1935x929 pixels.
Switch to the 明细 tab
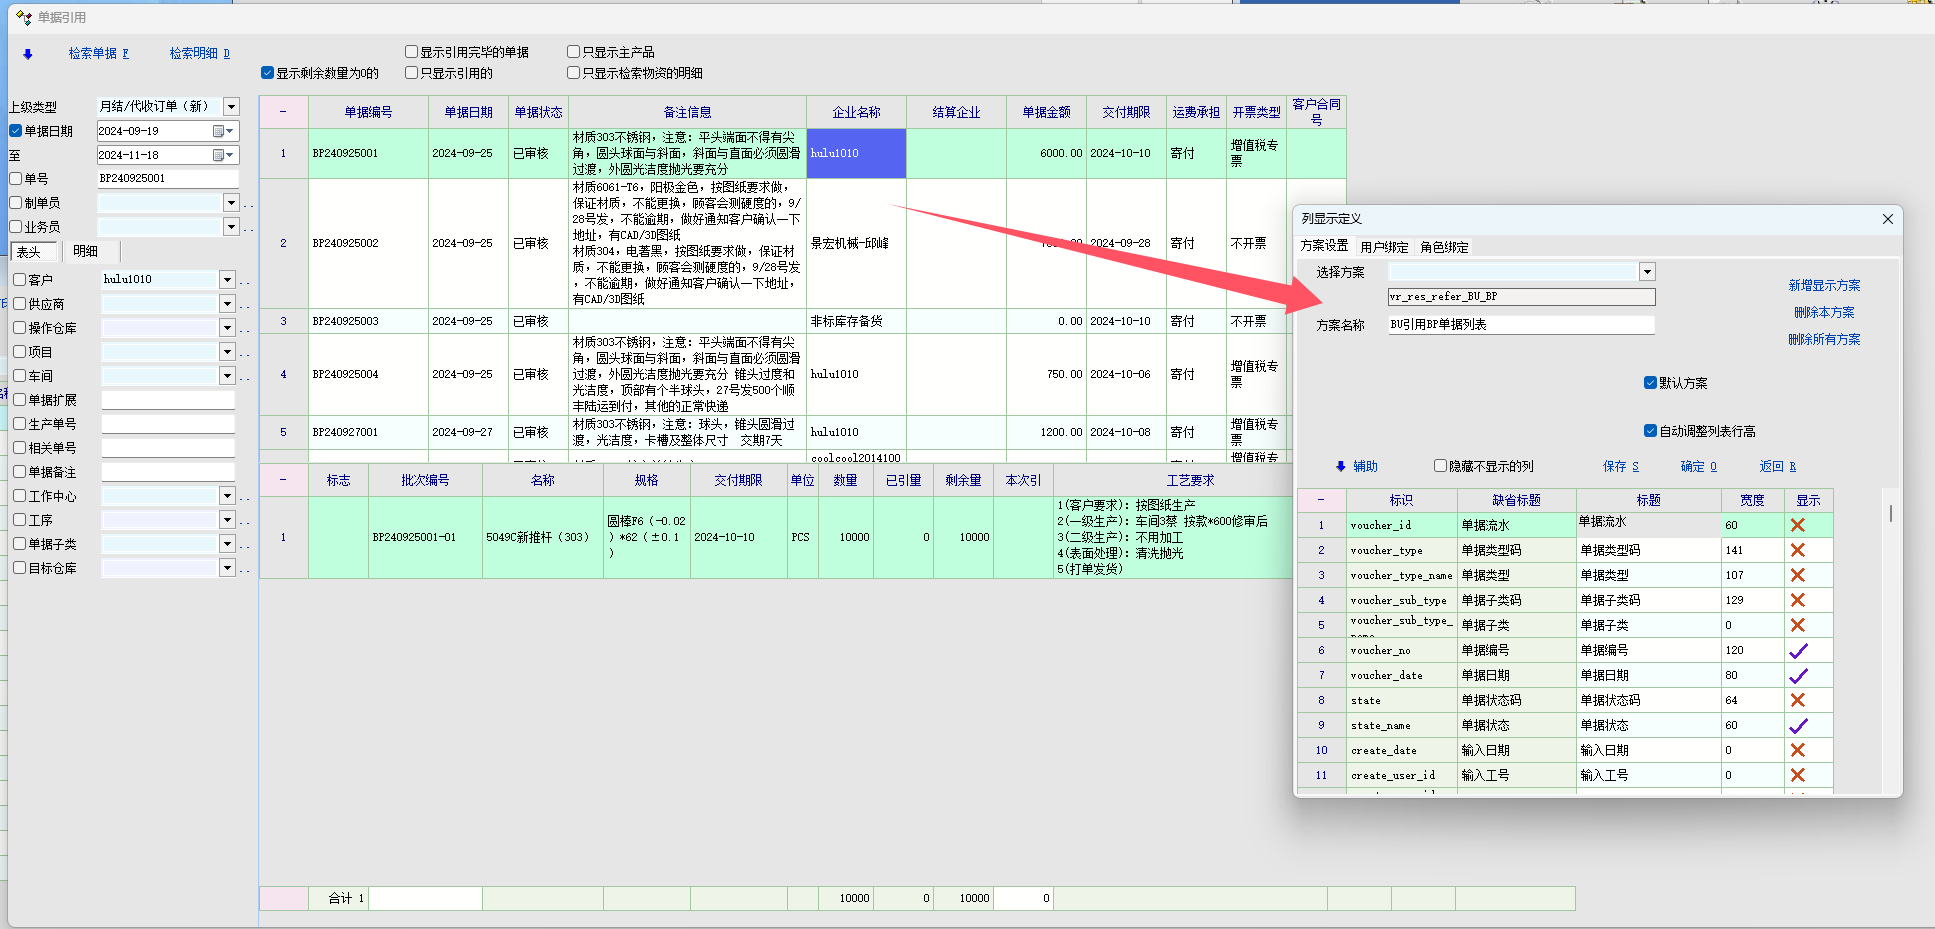86,251
